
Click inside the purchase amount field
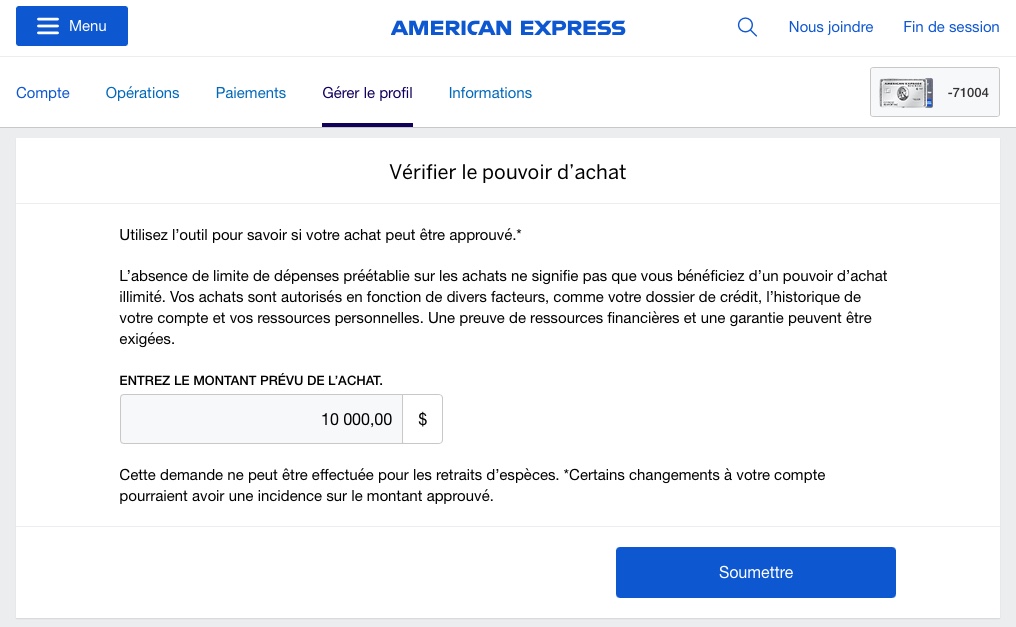pos(260,418)
